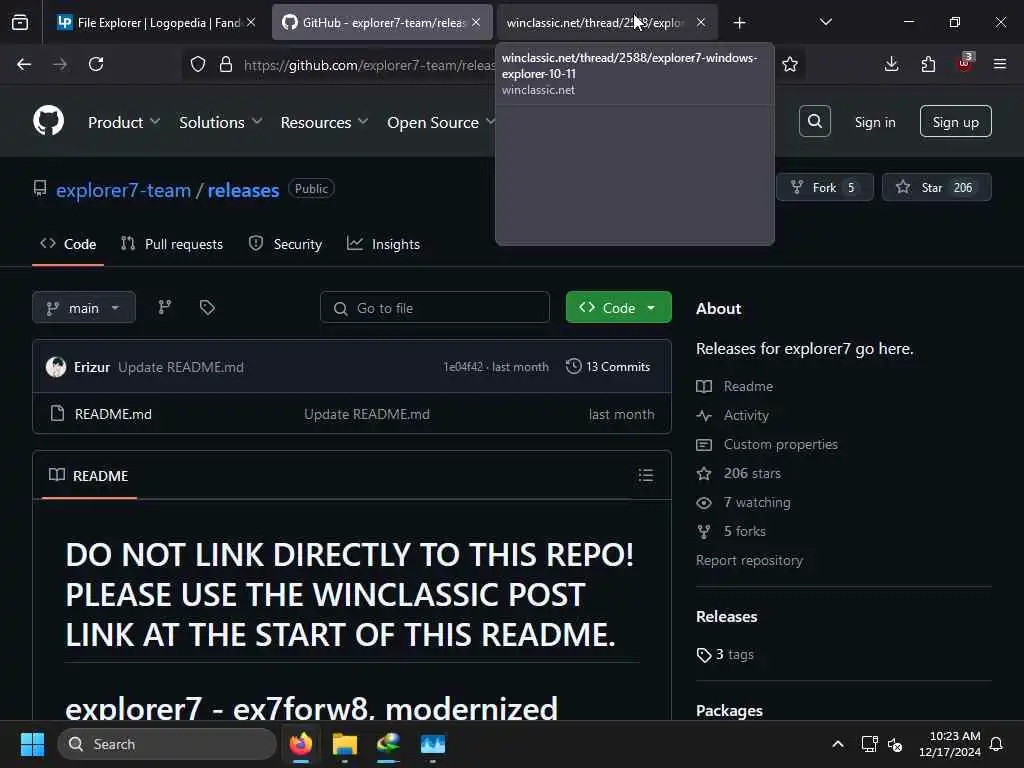Select the README tab header

[89, 475]
